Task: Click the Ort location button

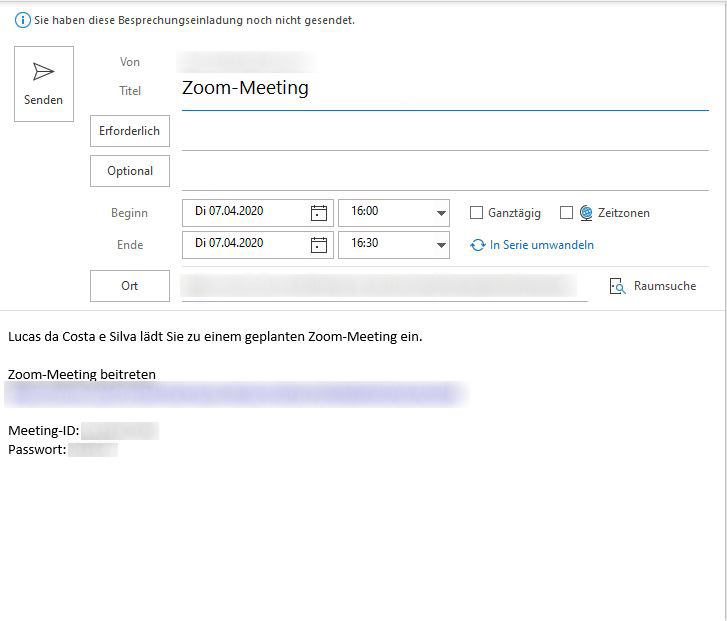Action: 130,286
